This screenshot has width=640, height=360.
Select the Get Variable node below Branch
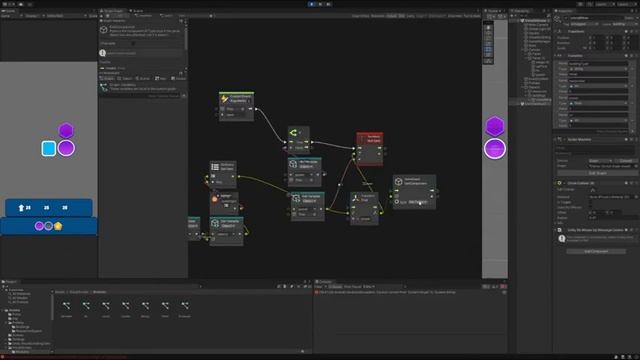pos(304,172)
